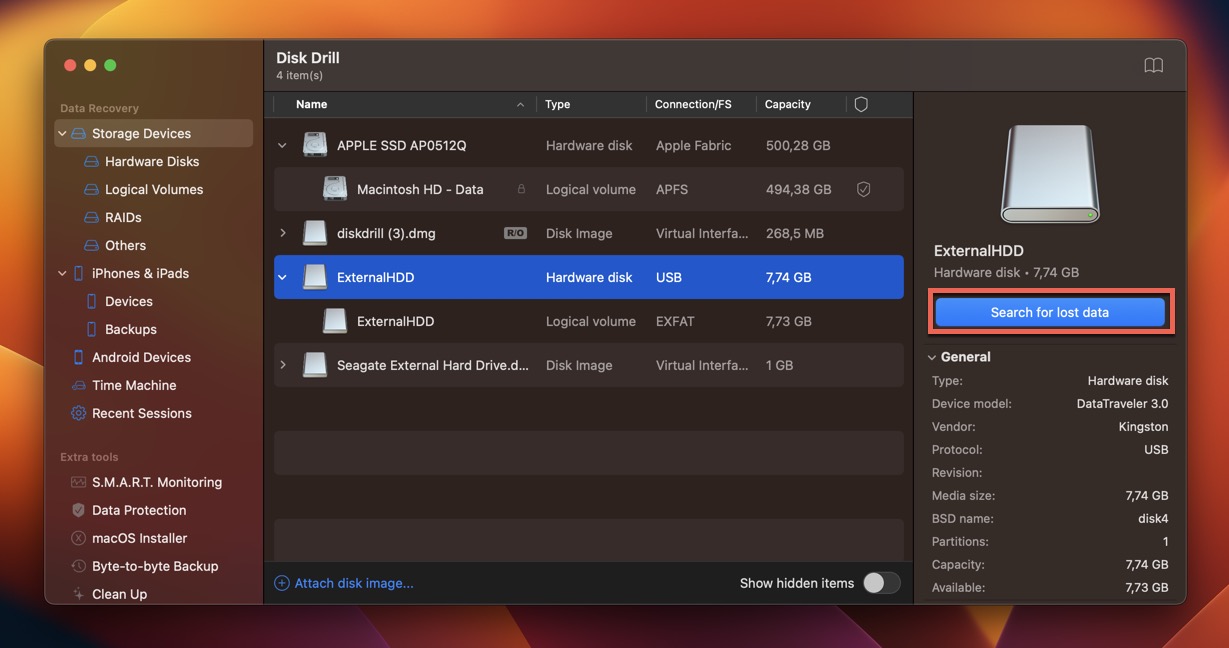Open Time Machine in sidebar

click(133, 385)
